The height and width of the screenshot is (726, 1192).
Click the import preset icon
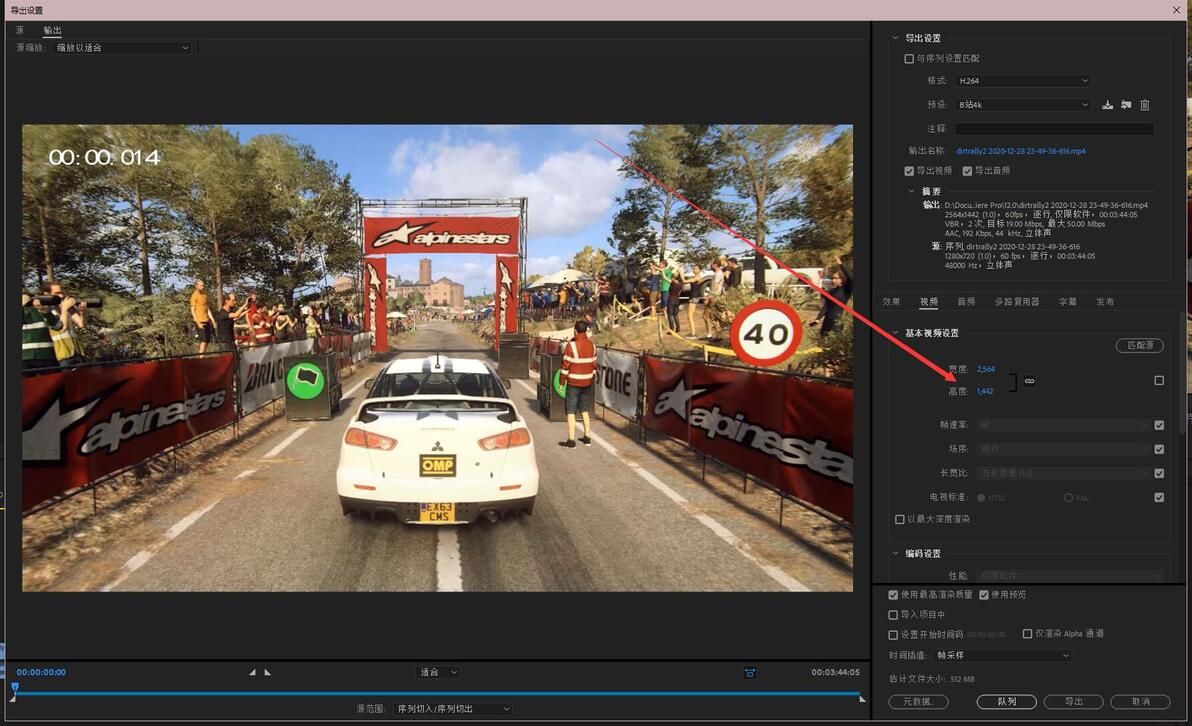[x=1126, y=105]
